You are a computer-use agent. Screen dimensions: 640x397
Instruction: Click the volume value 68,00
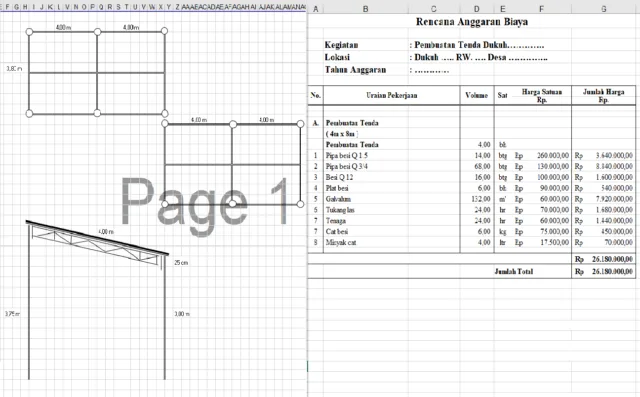pyautogui.click(x=482, y=166)
